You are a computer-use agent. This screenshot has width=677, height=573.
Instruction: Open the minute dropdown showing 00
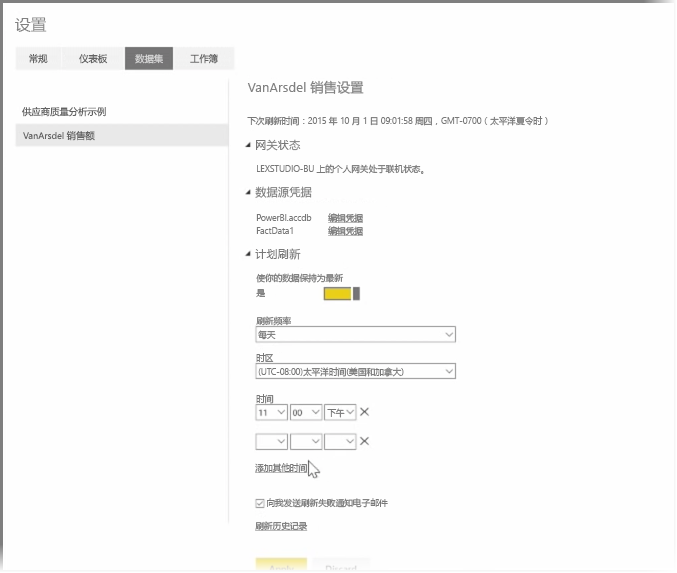point(306,412)
